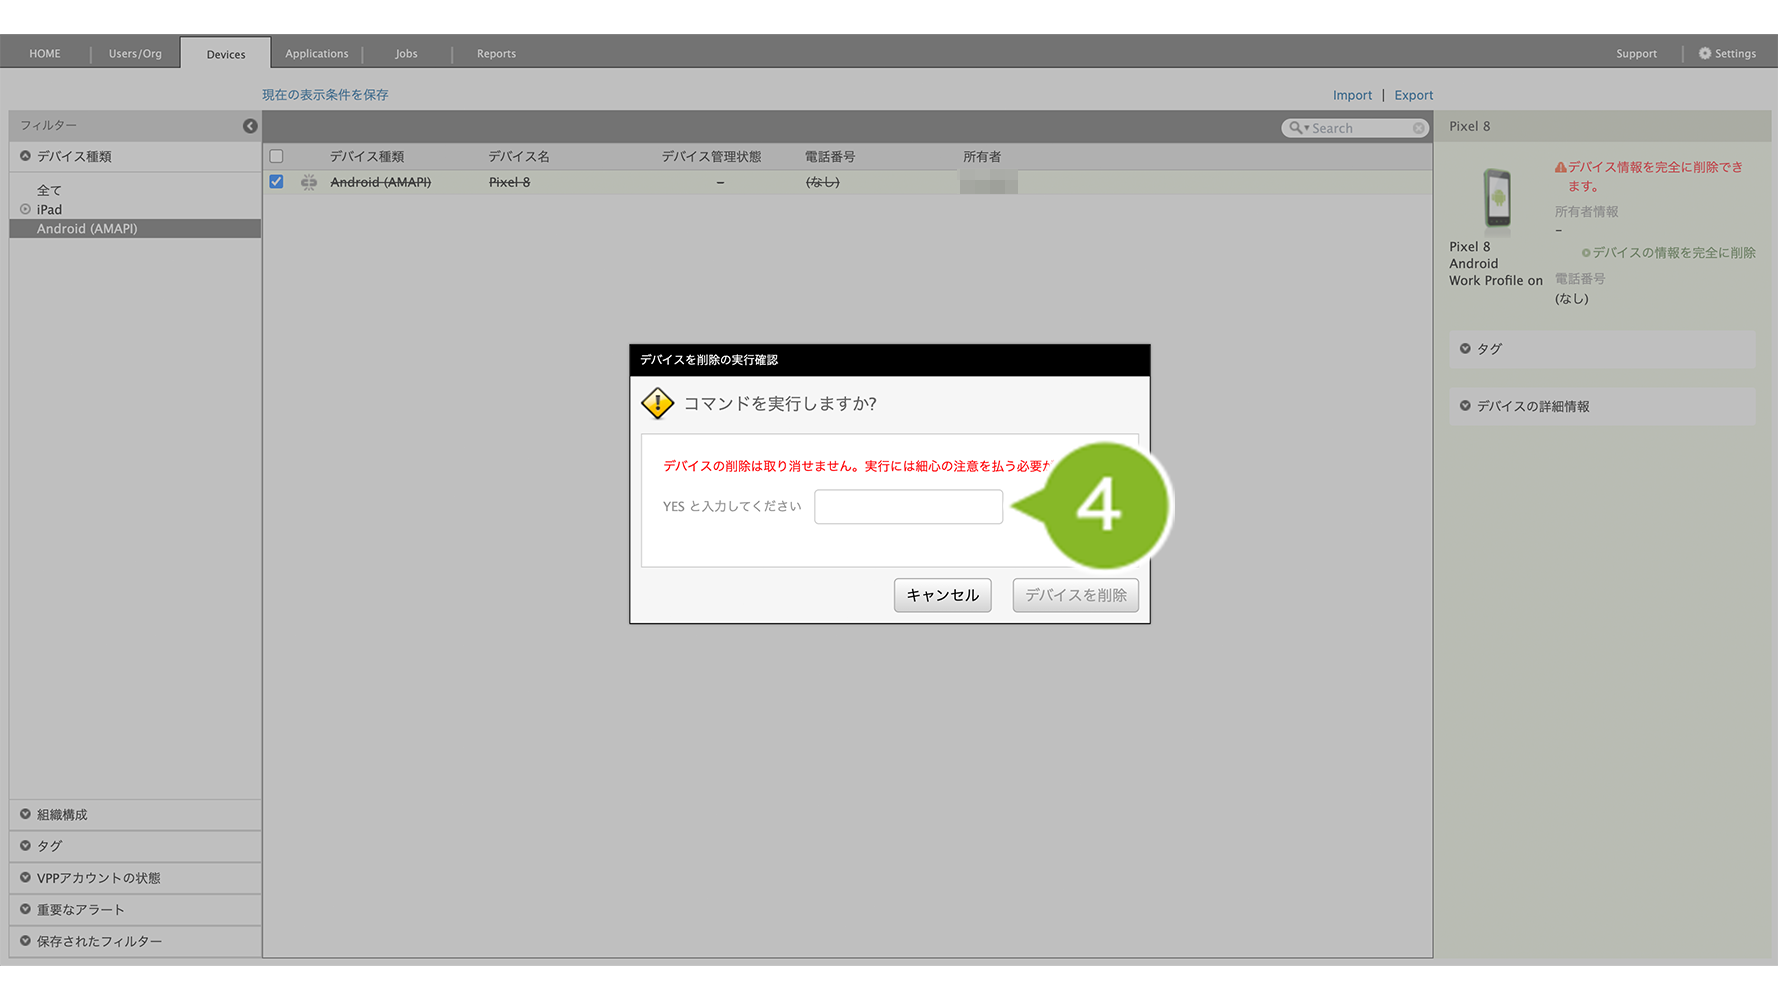
Task: Click the 所有者 column header
Action: [x=982, y=156]
